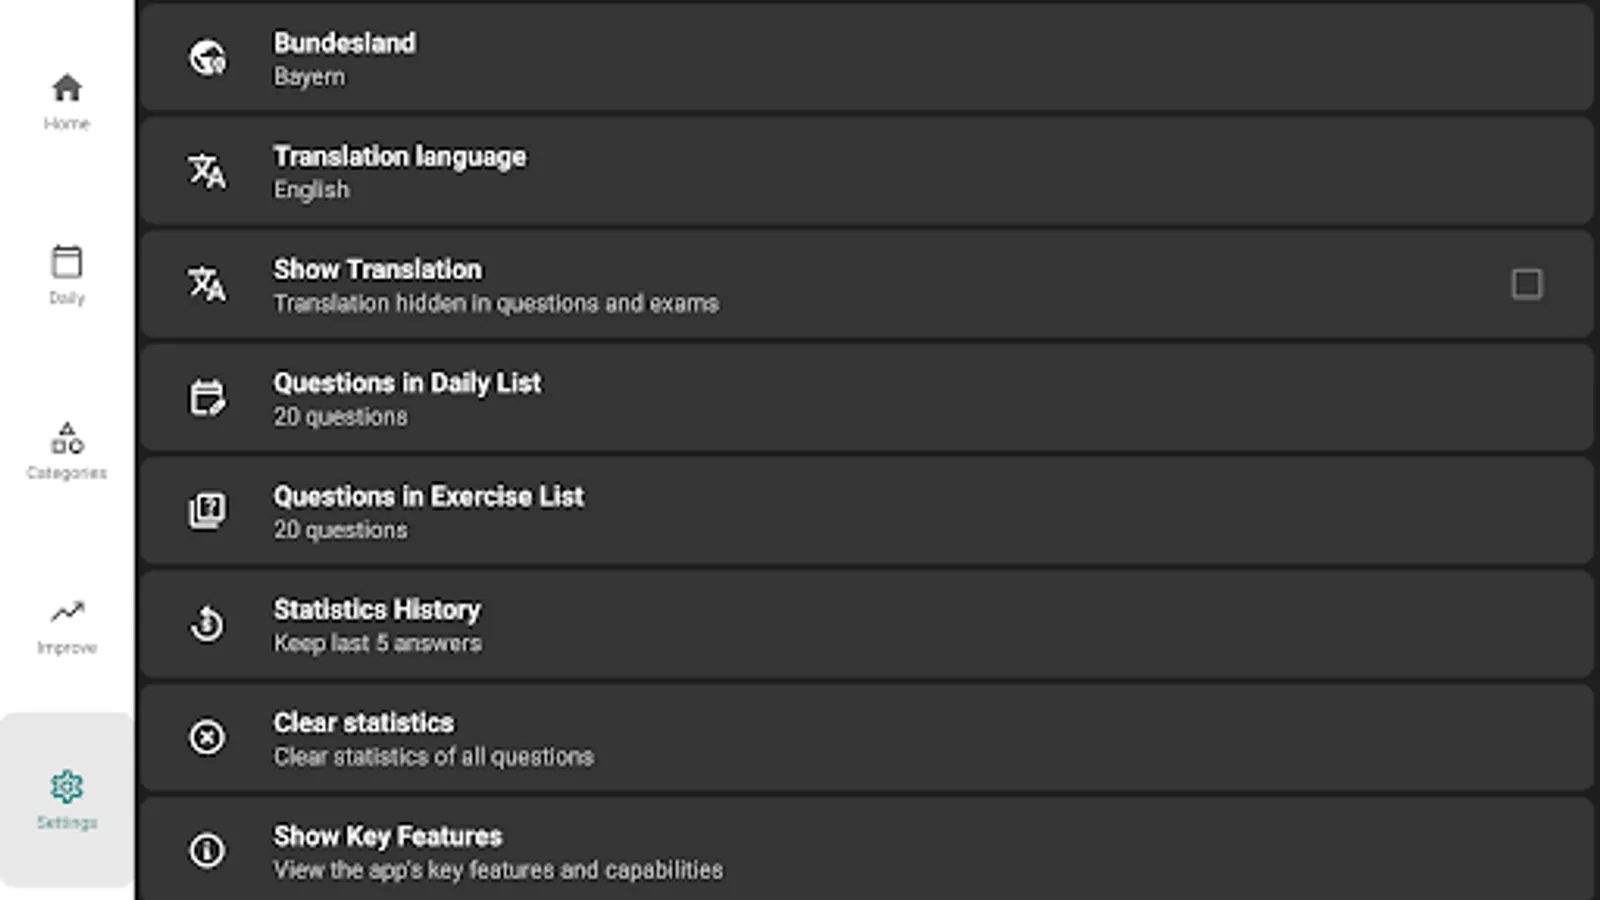The image size is (1600, 900).
Task: Click the translation icon beside Translation language
Action: point(207,171)
